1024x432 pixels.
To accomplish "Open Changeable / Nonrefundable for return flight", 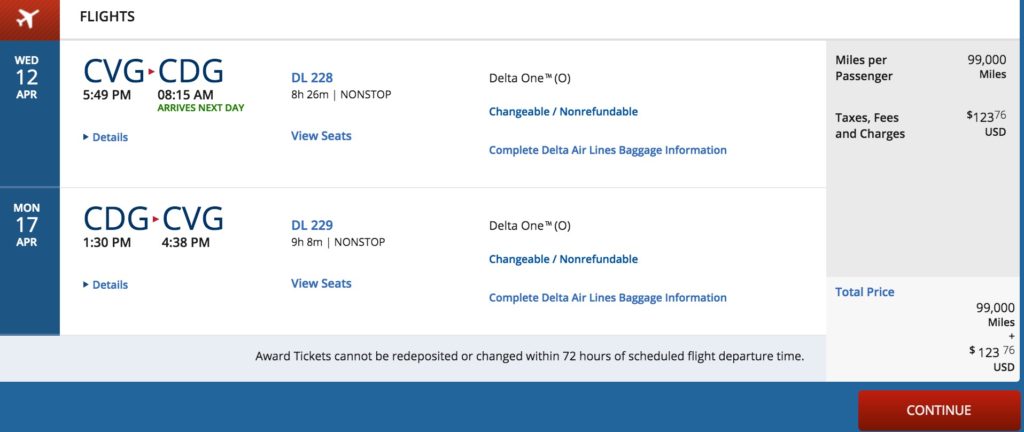I will (563, 259).
